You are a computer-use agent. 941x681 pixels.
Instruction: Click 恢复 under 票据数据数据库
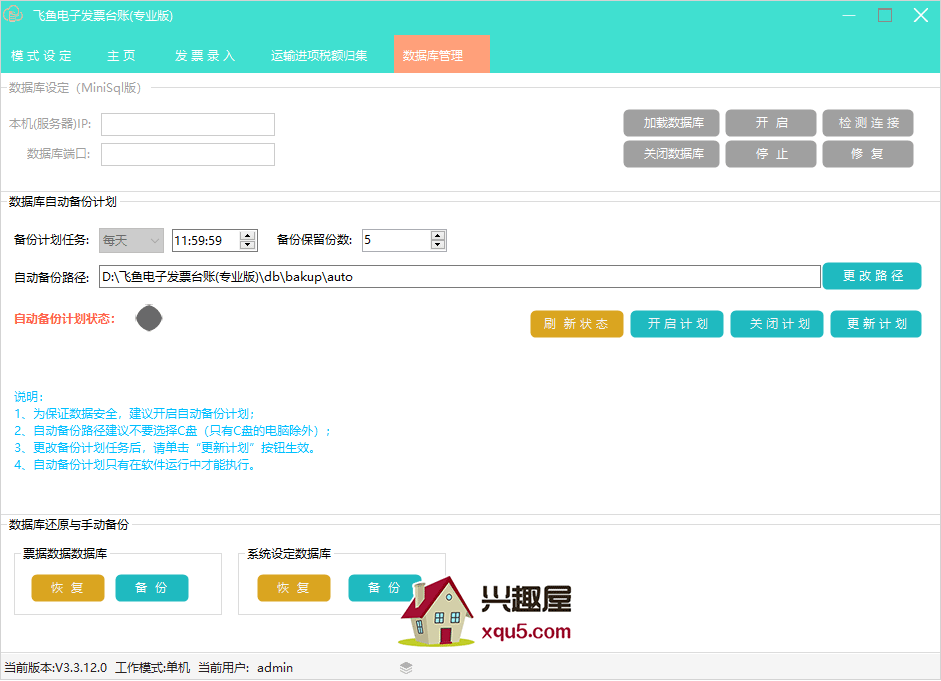(x=68, y=588)
